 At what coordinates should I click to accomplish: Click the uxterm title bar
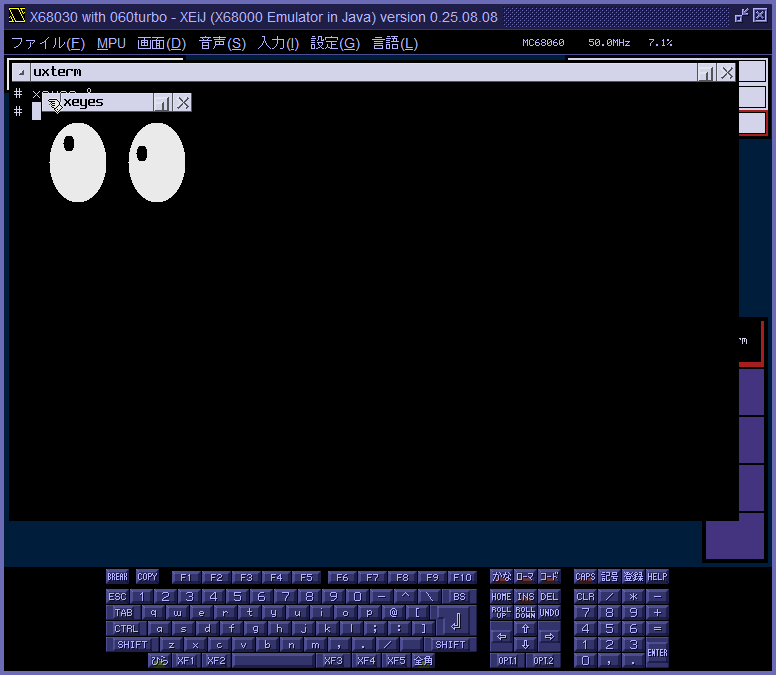[x=364, y=72]
